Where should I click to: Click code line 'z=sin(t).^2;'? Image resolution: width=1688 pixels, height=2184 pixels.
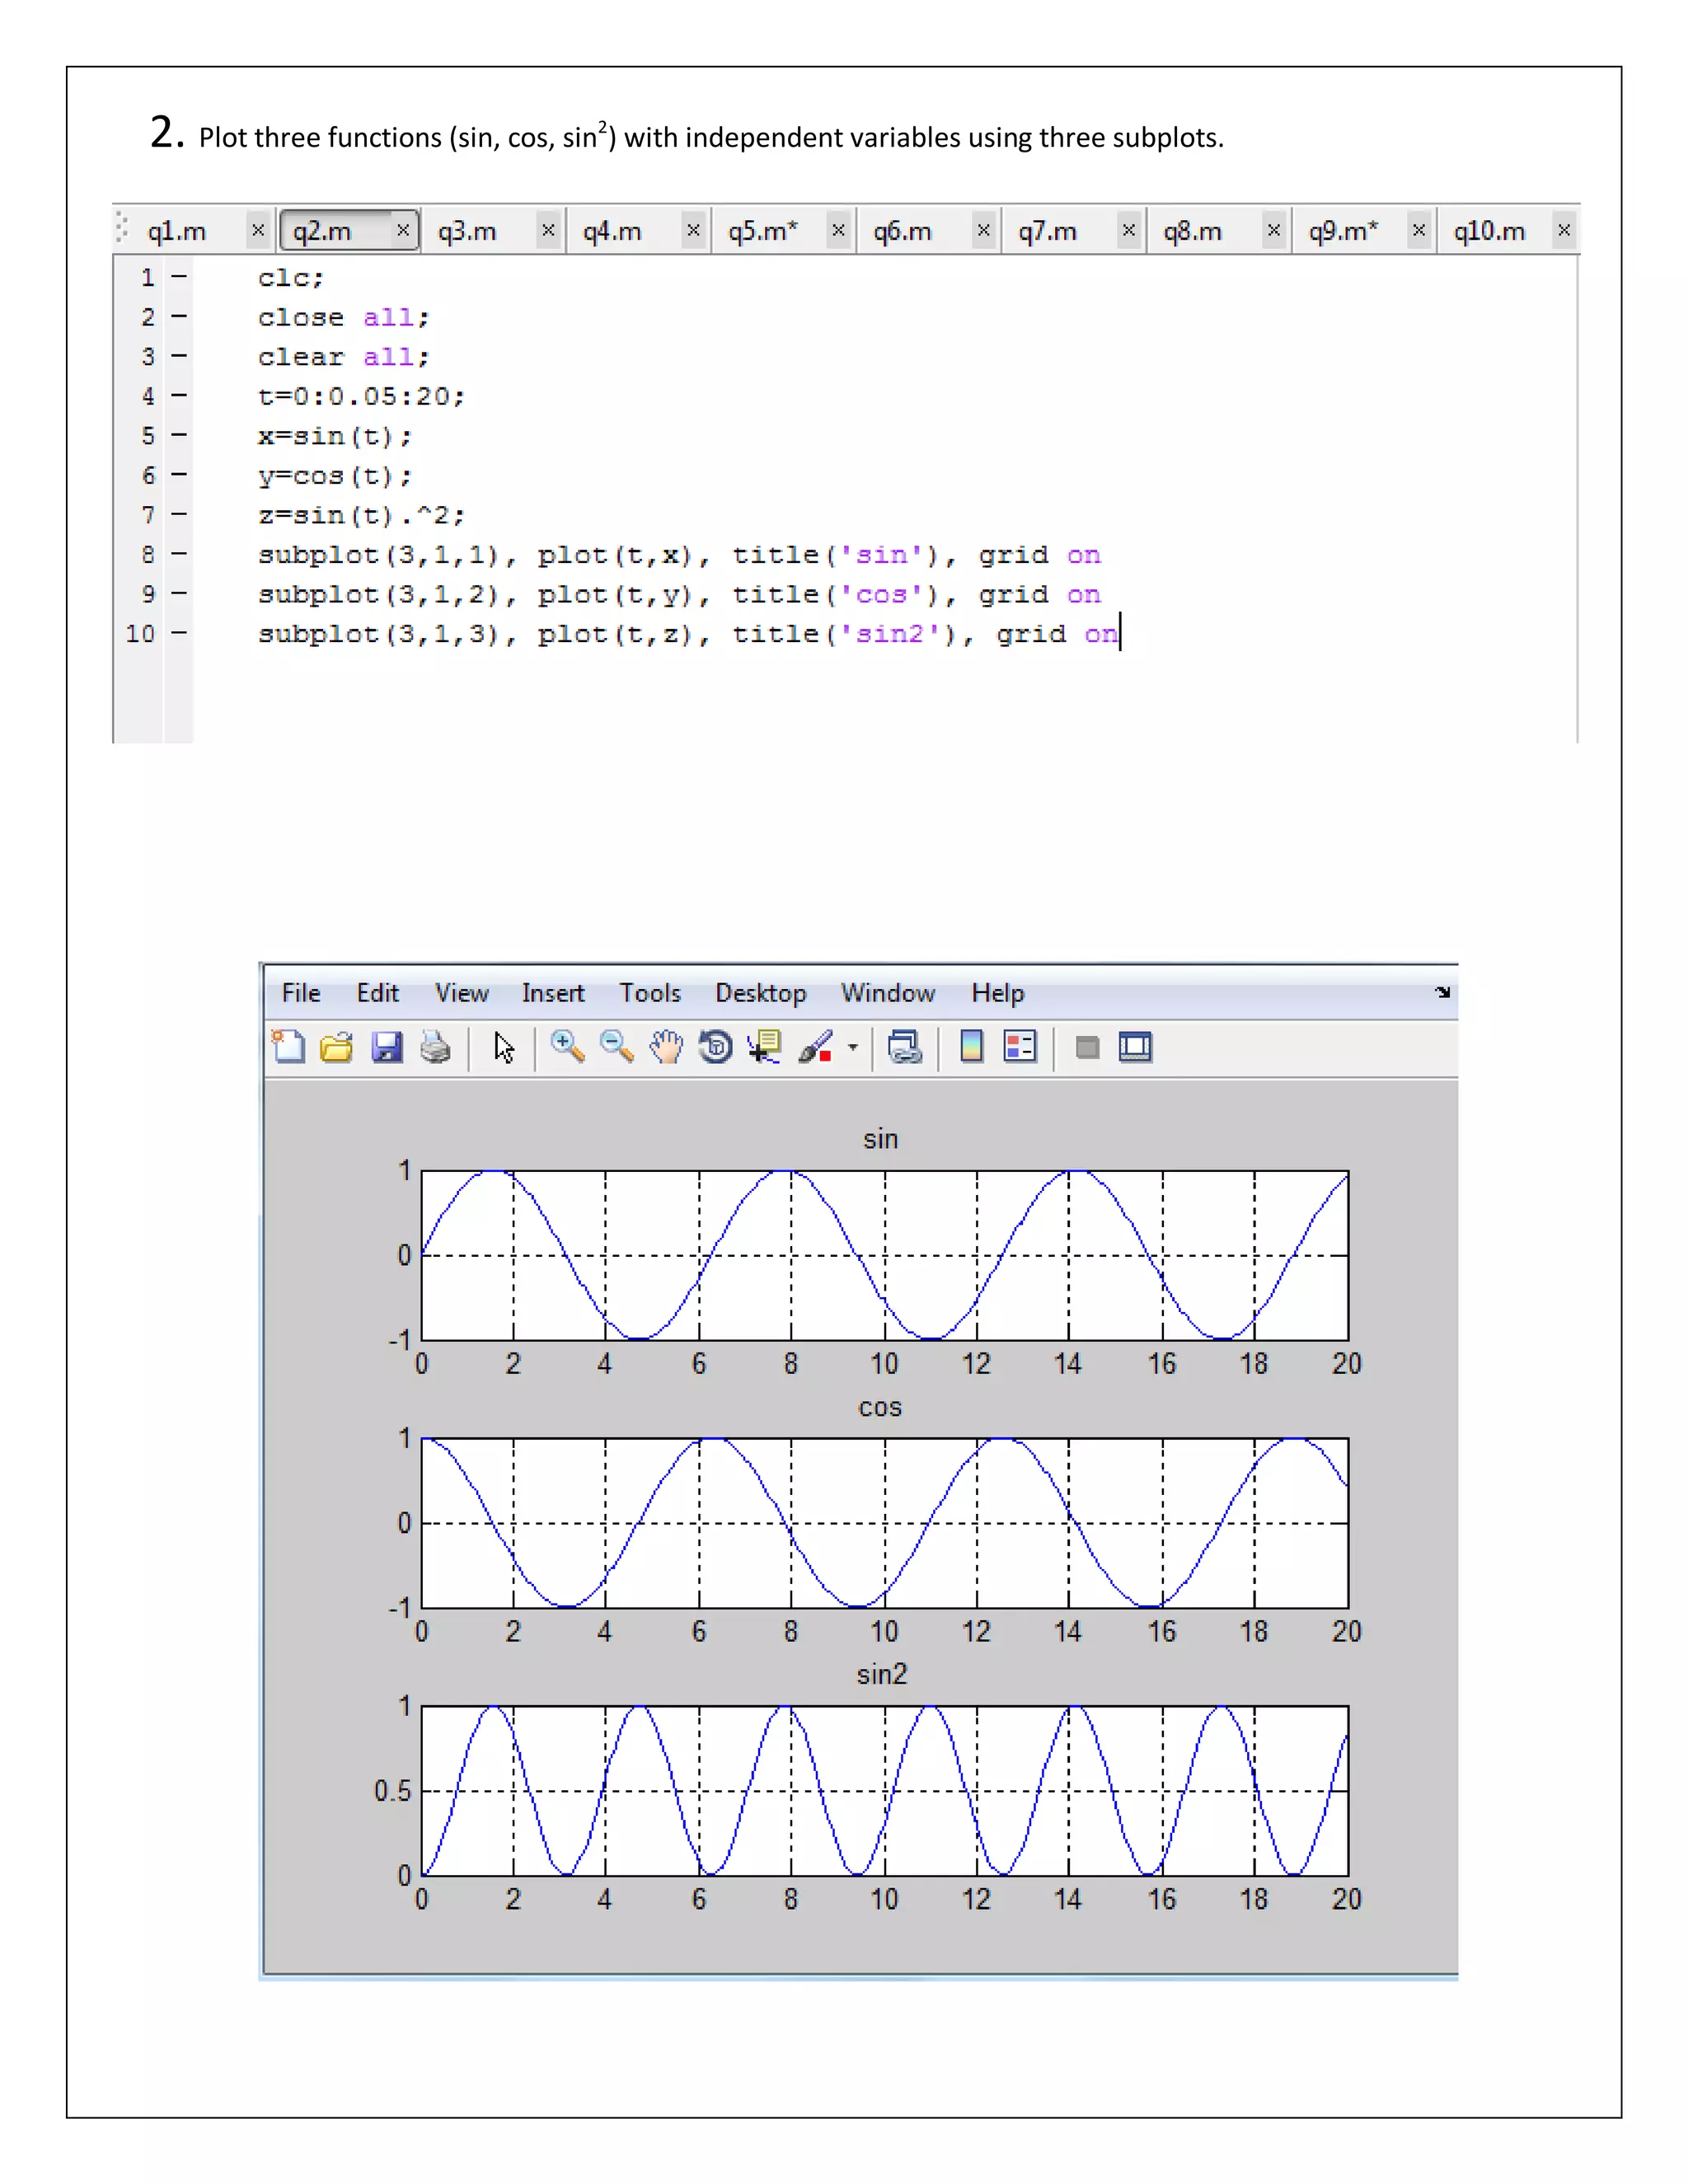pos(362,516)
